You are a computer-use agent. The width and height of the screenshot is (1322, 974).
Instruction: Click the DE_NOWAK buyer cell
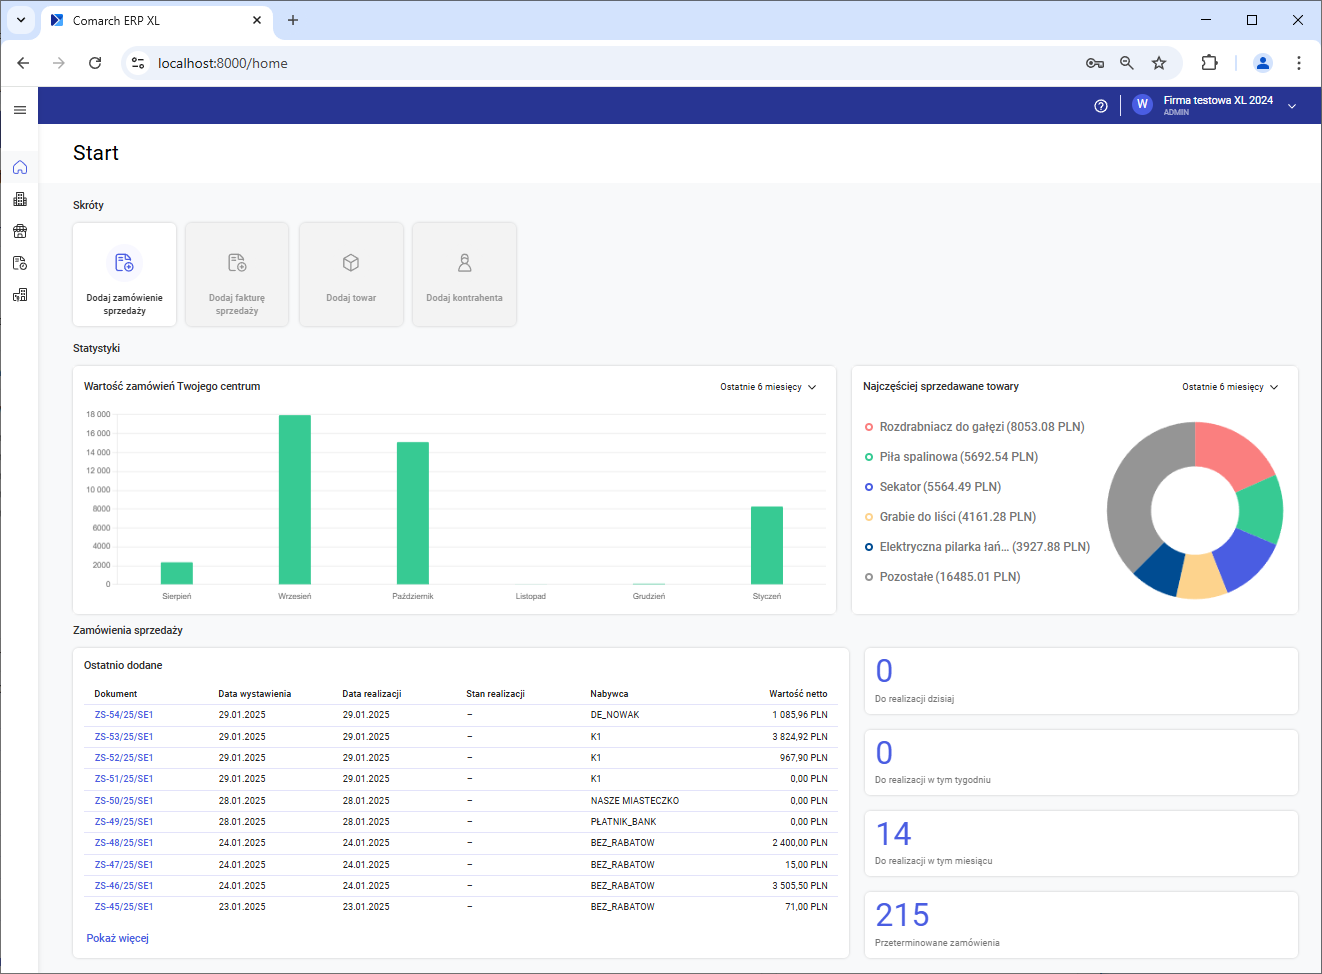[x=615, y=715]
